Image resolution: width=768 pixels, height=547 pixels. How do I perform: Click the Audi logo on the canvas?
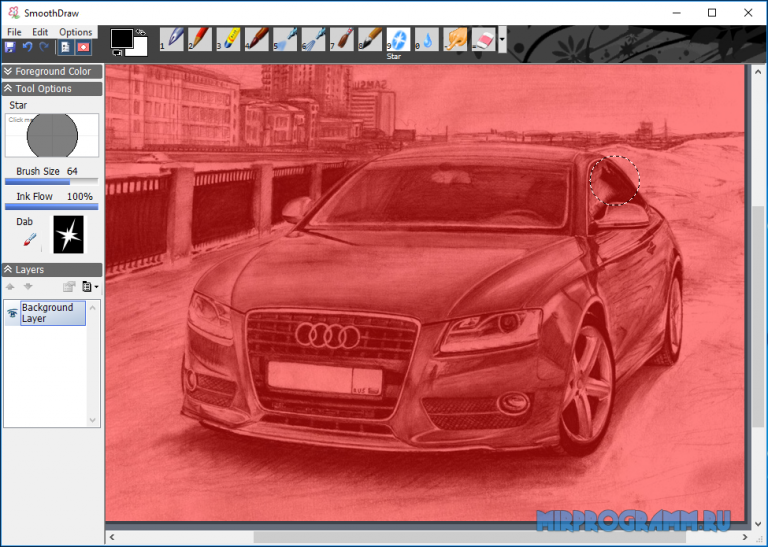pos(328,336)
